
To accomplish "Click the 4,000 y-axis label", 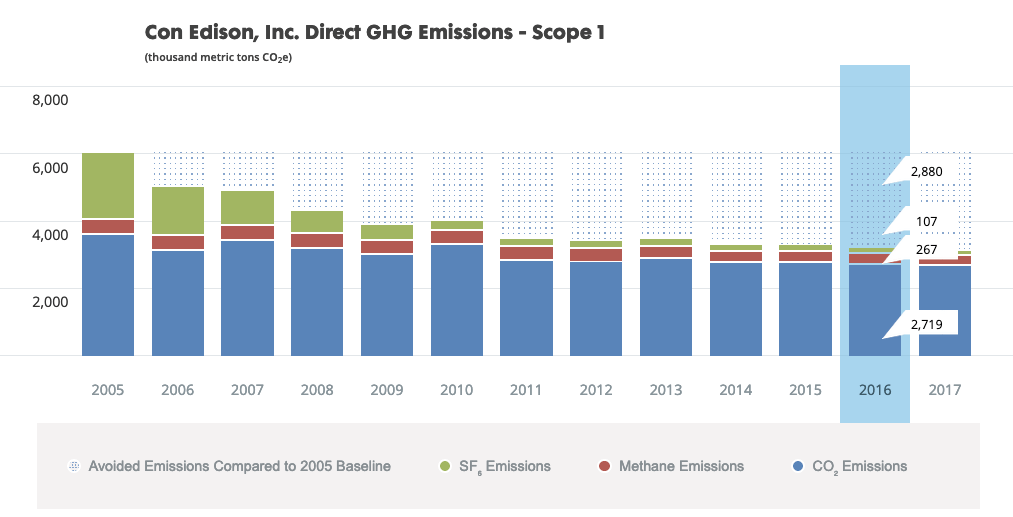I will pos(50,235).
